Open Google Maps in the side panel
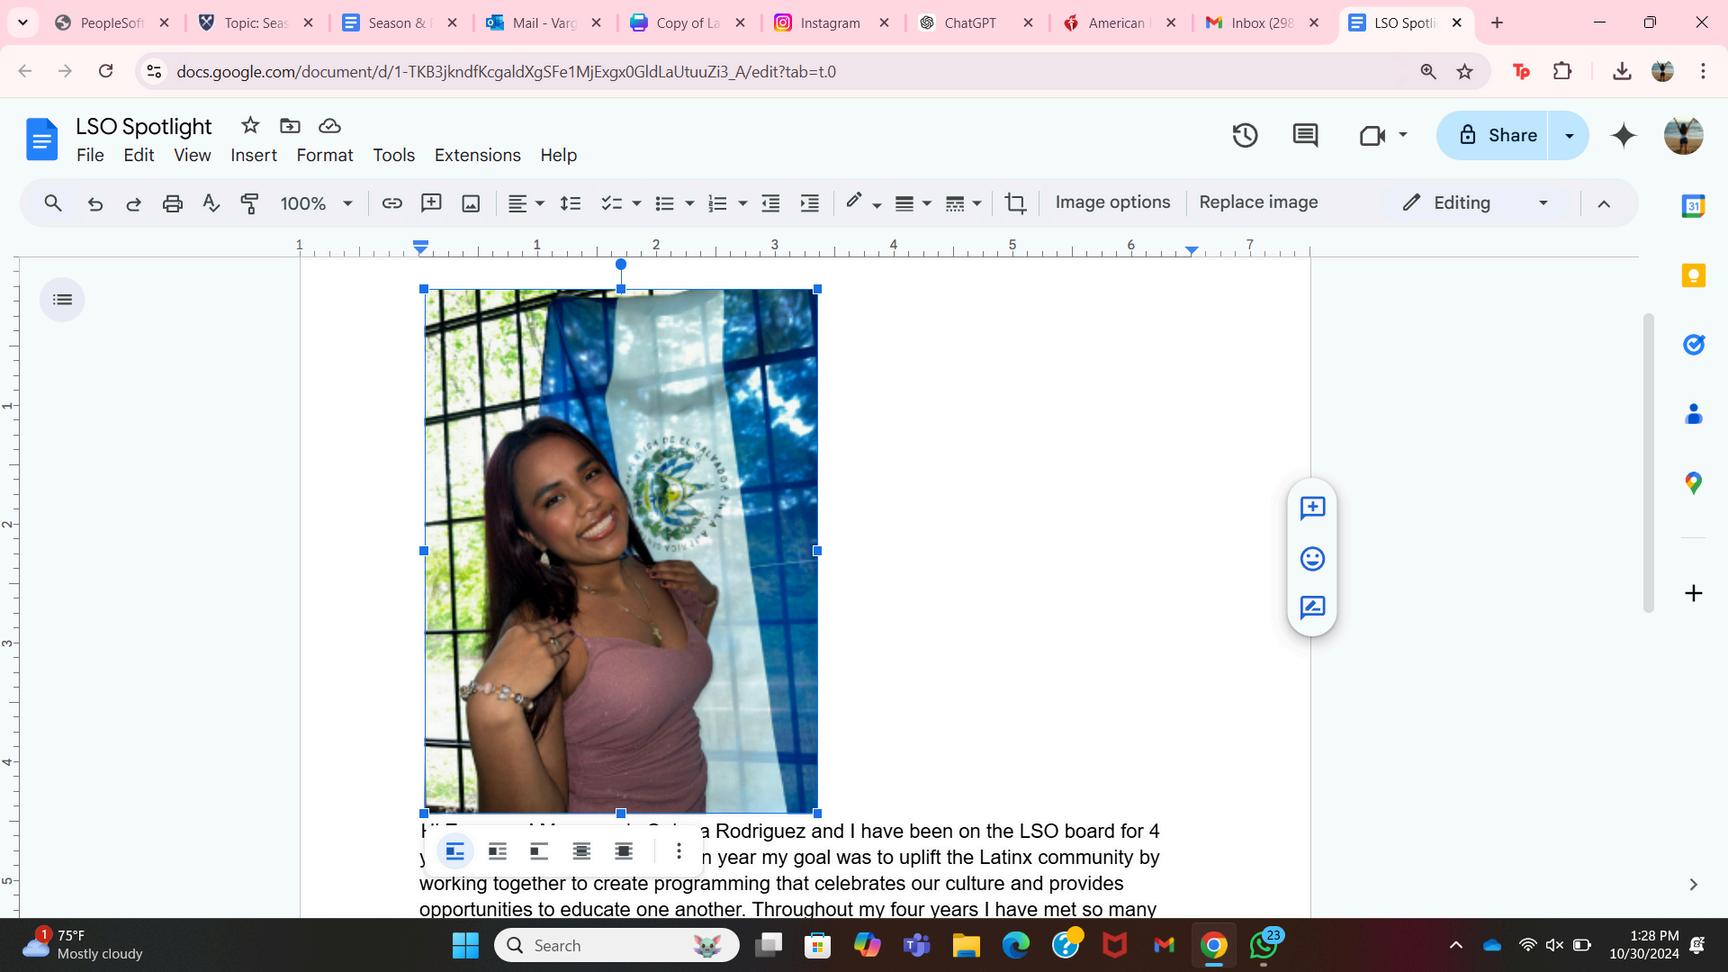The image size is (1728, 972). (x=1693, y=483)
